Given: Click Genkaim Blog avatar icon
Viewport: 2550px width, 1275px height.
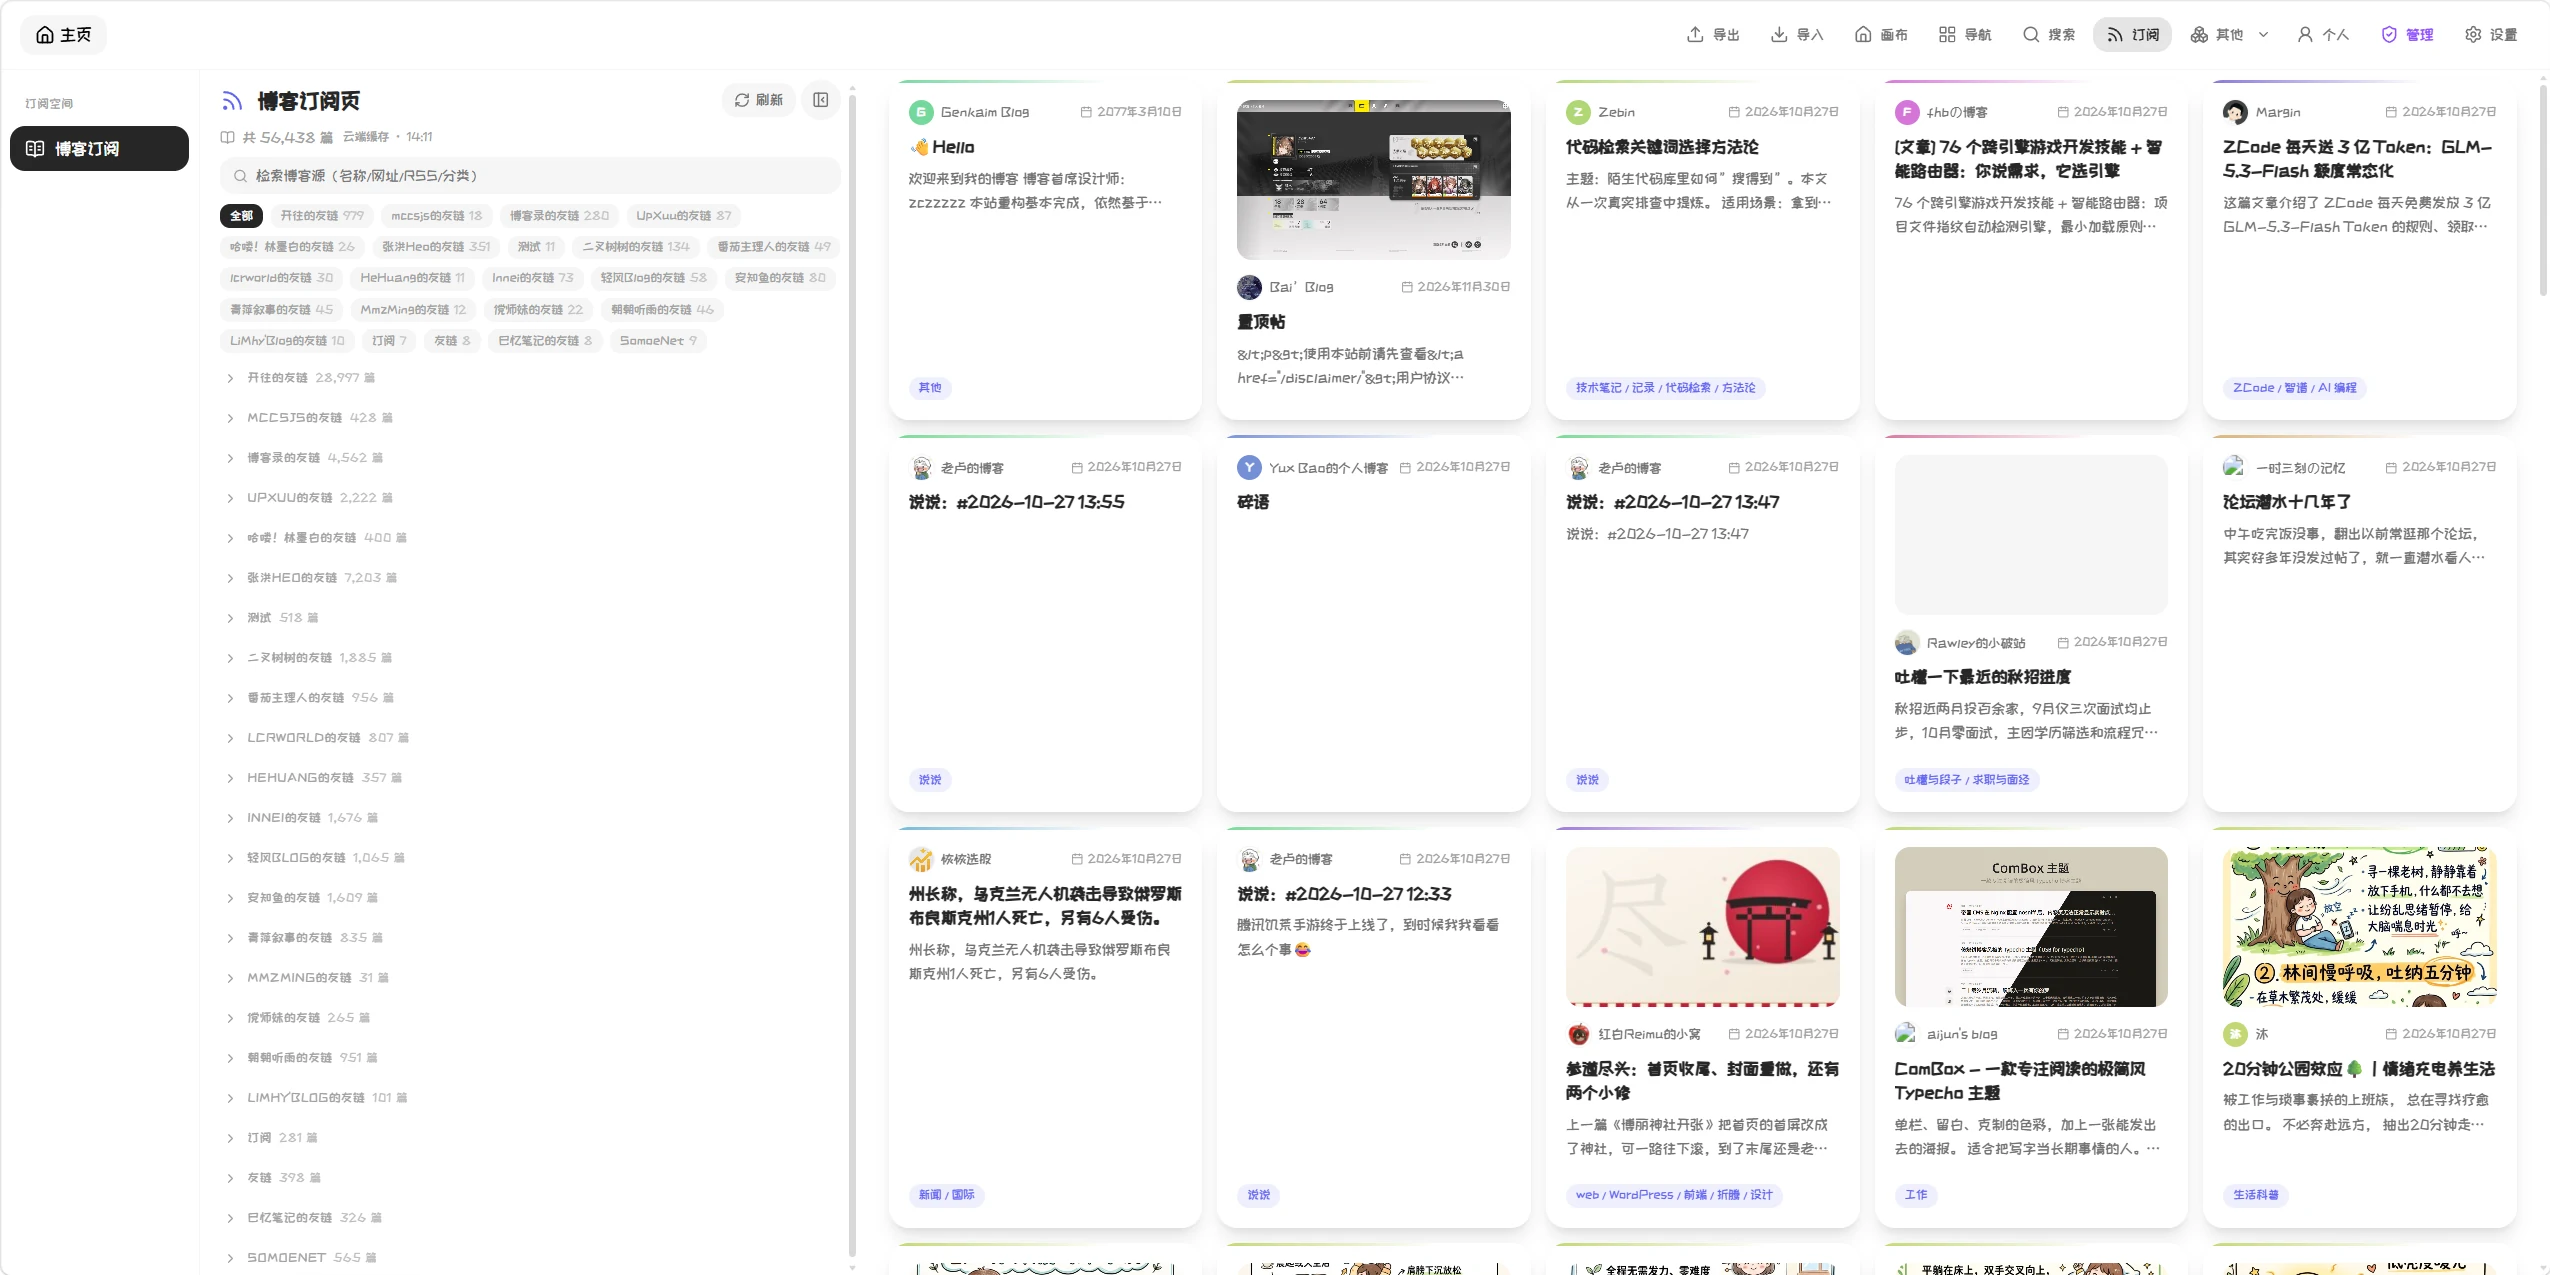Looking at the screenshot, I should (921, 112).
